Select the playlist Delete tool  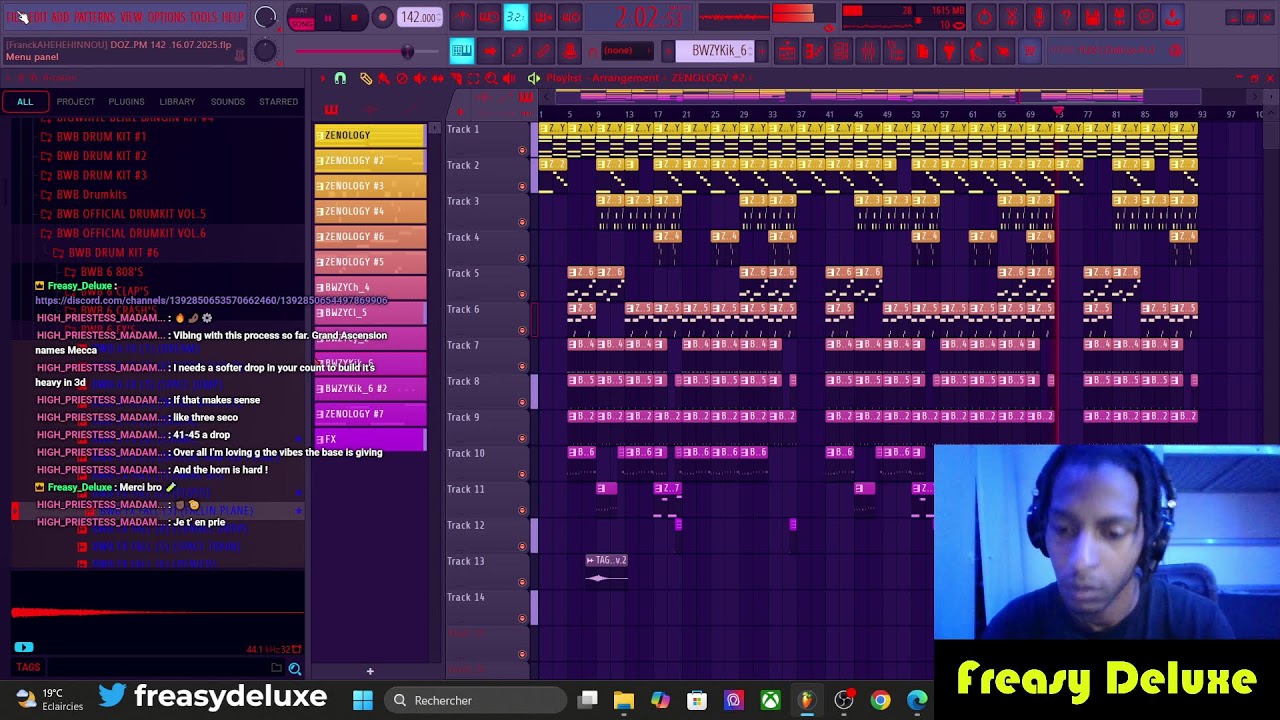click(x=402, y=78)
